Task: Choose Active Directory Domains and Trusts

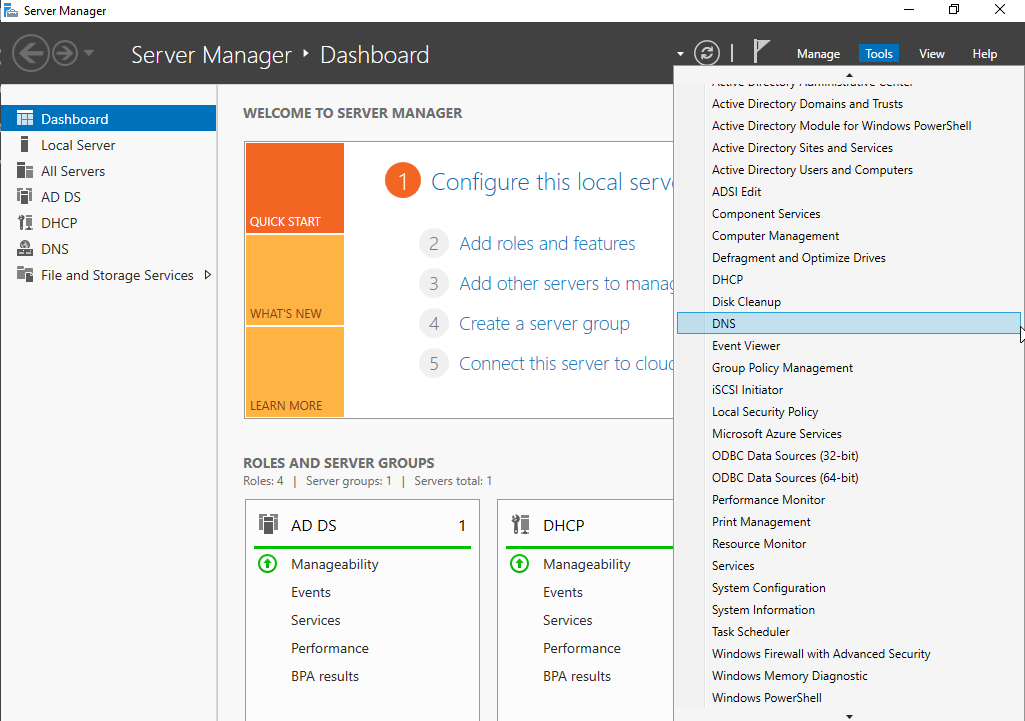Action: [849, 104]
